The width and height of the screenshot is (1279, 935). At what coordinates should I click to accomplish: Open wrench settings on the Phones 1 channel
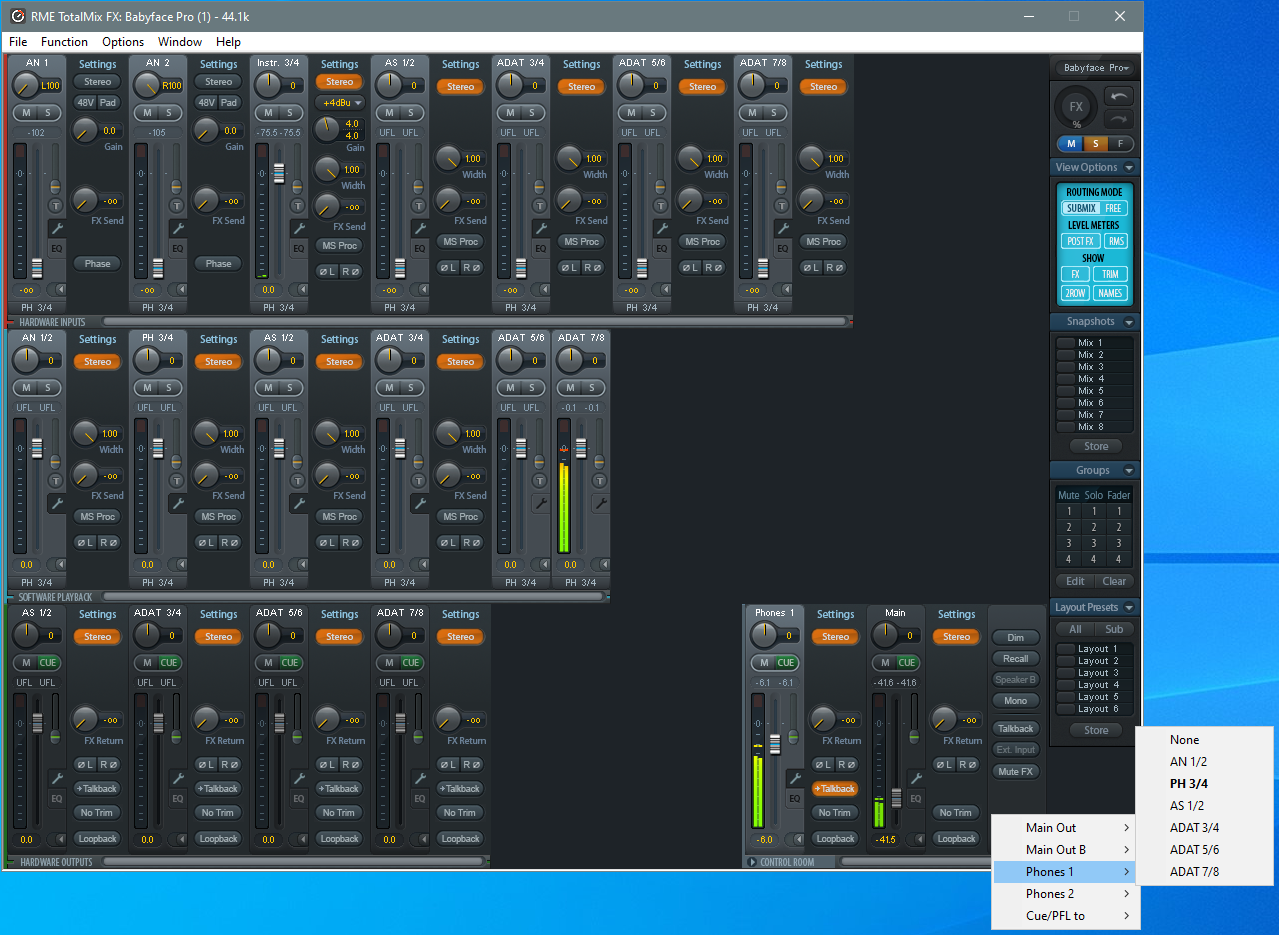coord(794,779)
